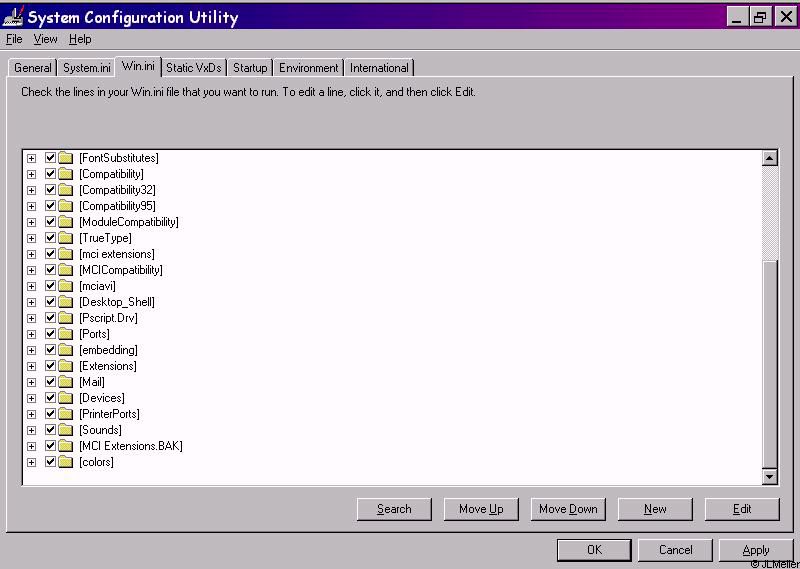Switch to the Static VxDs tab
Image resolution: width=800 pixels, height=569 pixels.
pyautogui.click(x=194, y=68)
